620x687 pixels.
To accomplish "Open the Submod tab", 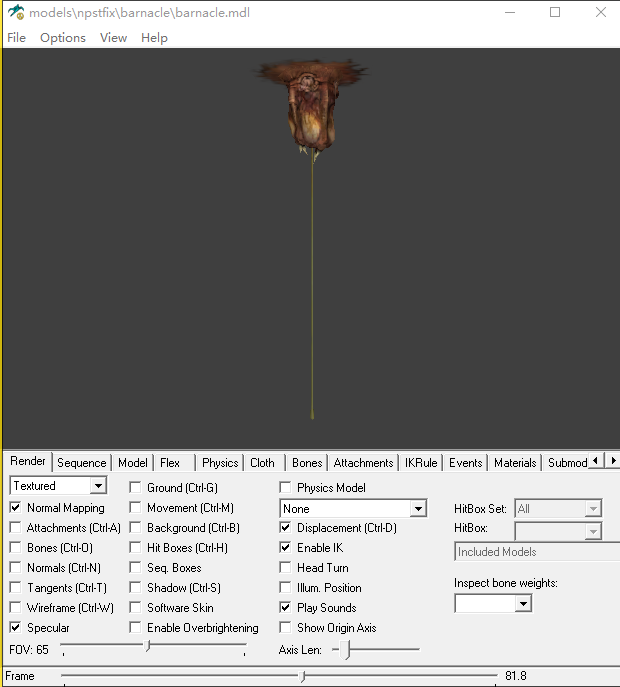I will pyautogui.click(x=567, y=463).
